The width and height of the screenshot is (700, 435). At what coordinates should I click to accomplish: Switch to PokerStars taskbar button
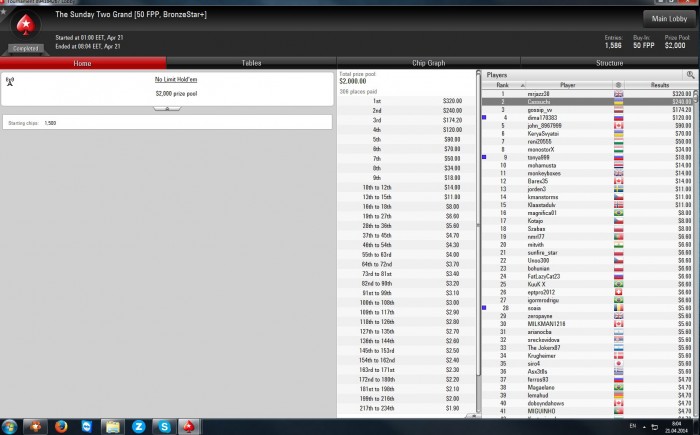tap(189, 427)
